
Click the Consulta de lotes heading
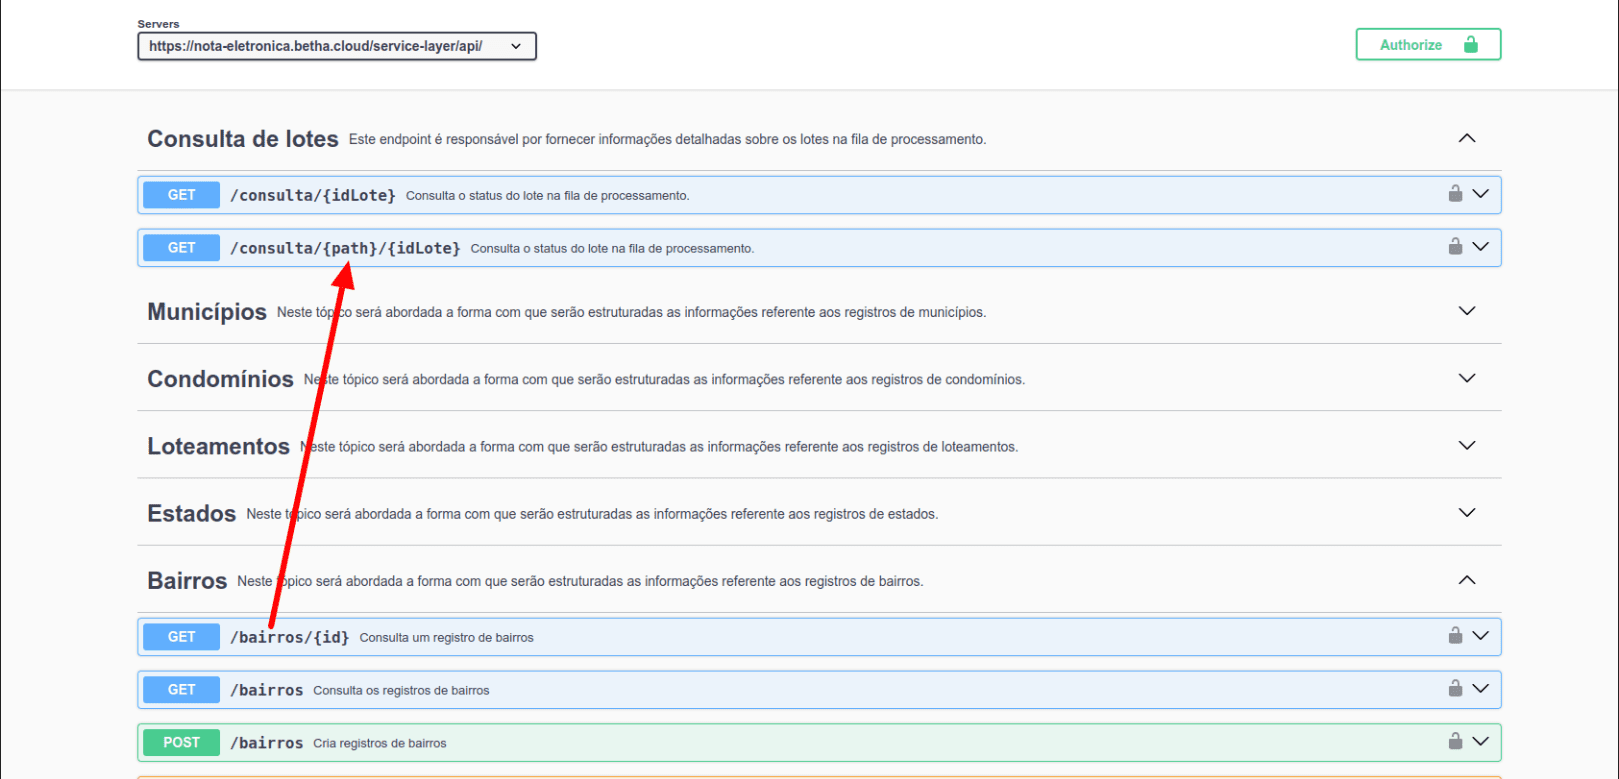243,139
